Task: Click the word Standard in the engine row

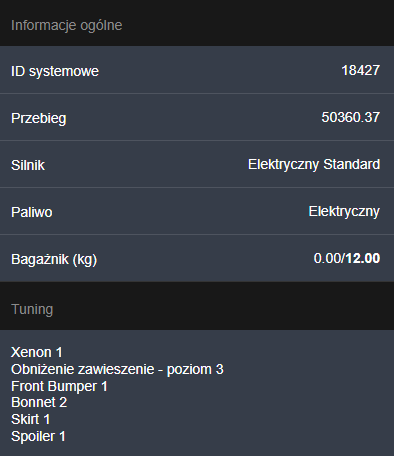Action: pos(352,164)
